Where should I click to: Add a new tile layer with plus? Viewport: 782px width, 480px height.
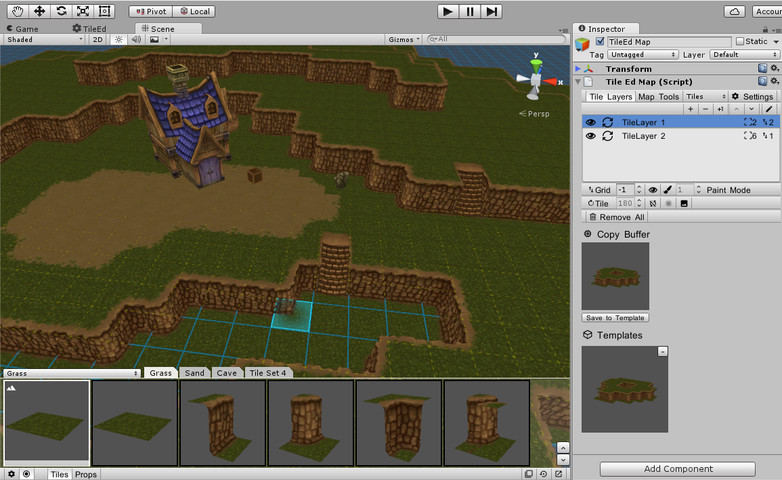690,109
